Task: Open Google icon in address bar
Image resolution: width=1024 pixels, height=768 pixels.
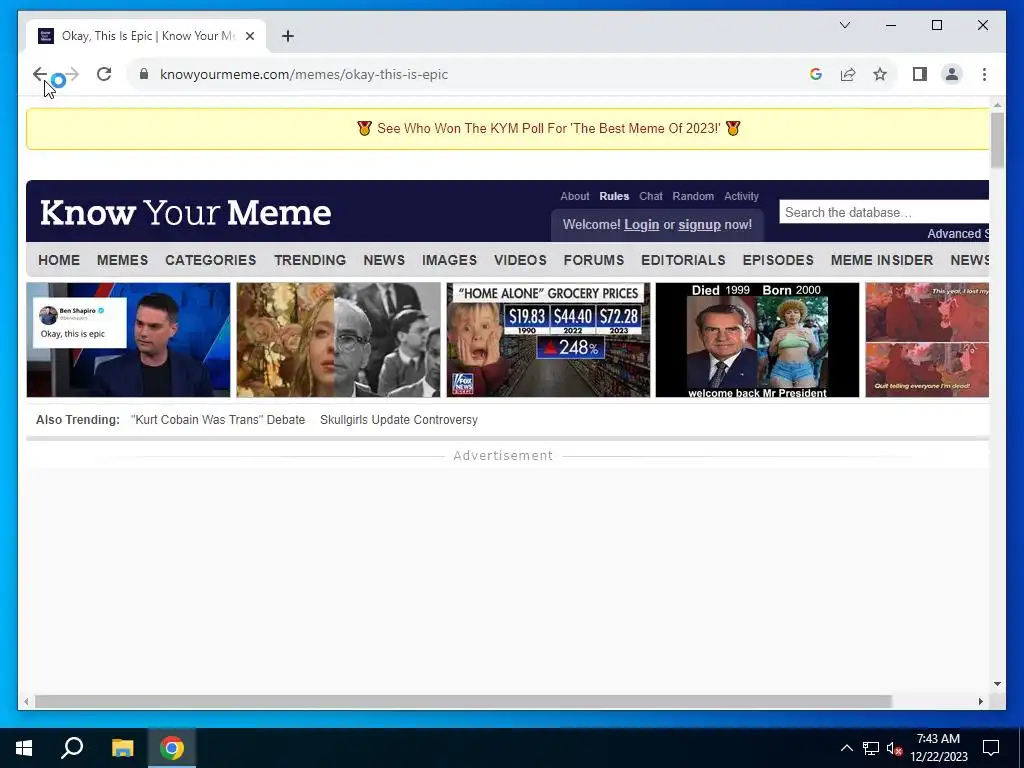Action: pyautogui.click(x=816, y=74)
